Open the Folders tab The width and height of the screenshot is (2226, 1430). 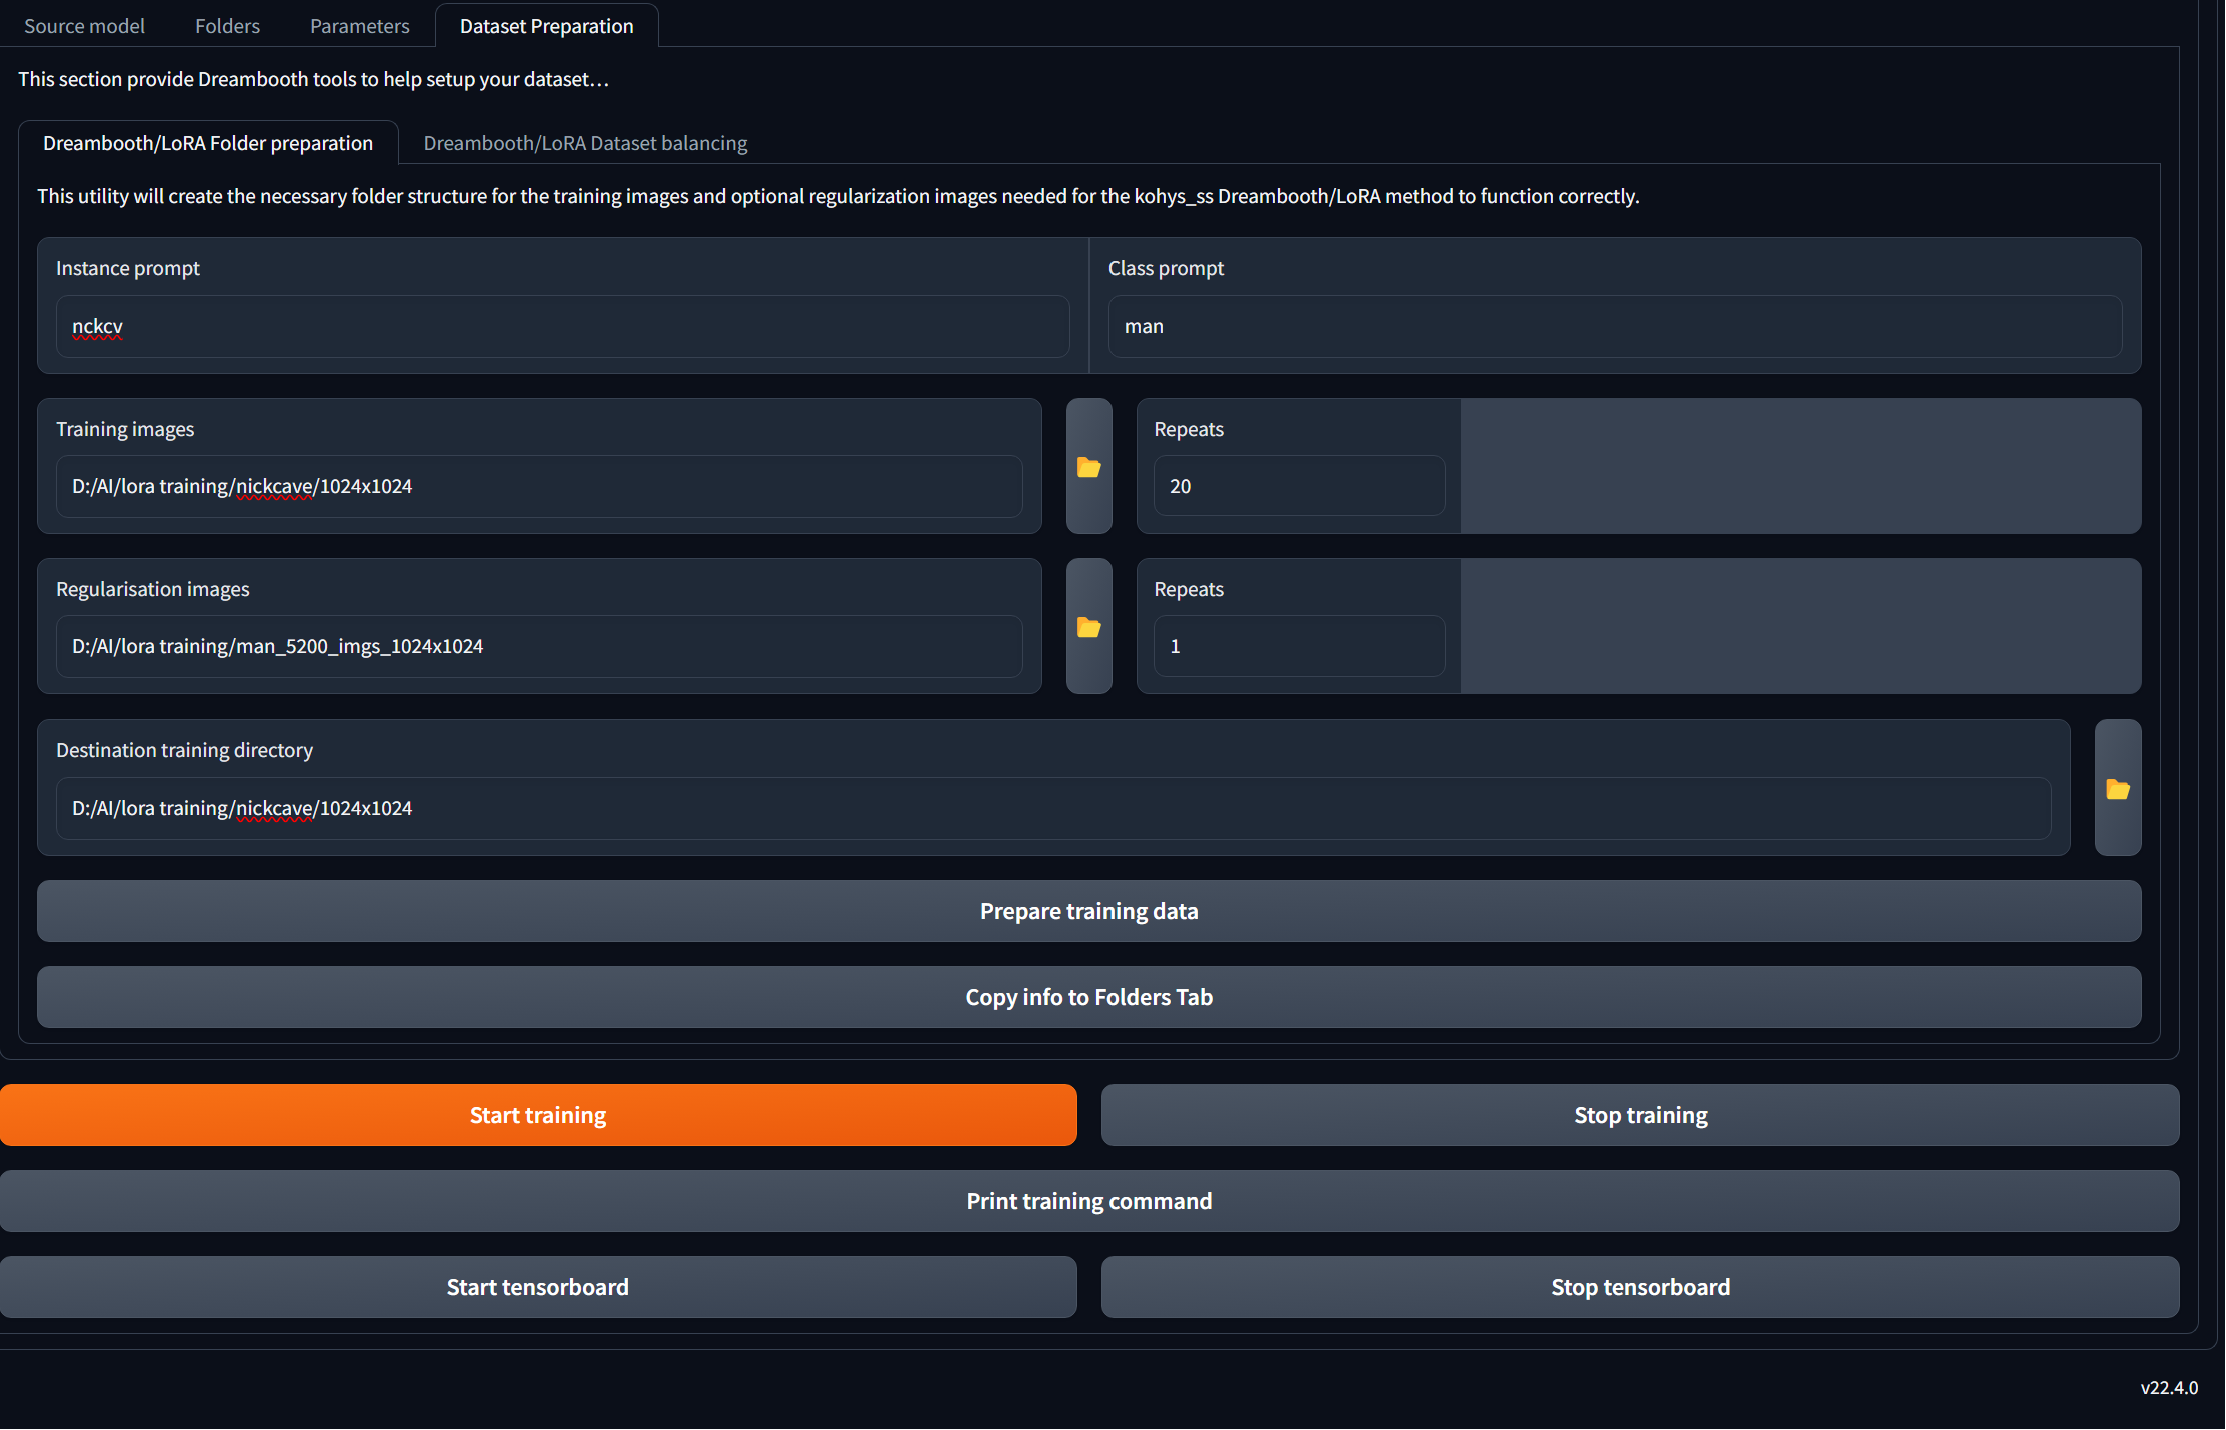[x=227, y=26]
